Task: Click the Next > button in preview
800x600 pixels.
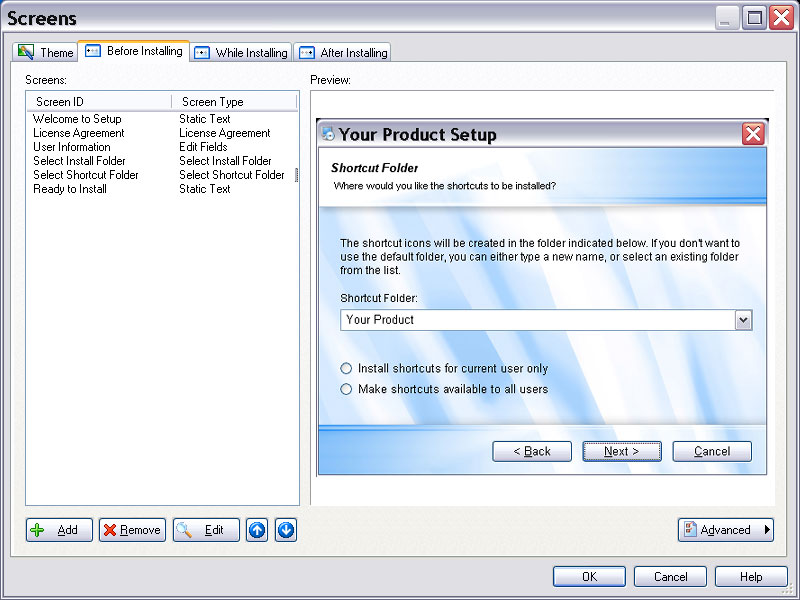Action: (622, 452)
